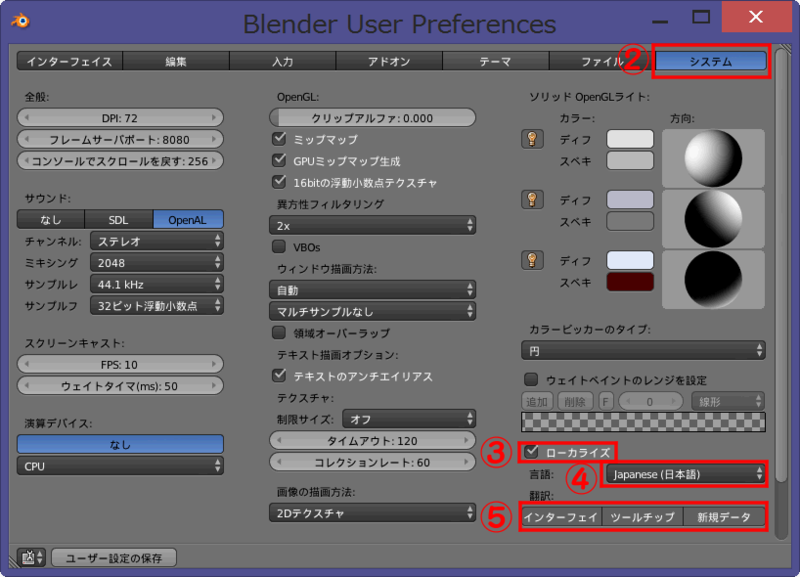Select SDL sound device option
Viewport: 800px width, 577px height.
(x=118, y=219)
